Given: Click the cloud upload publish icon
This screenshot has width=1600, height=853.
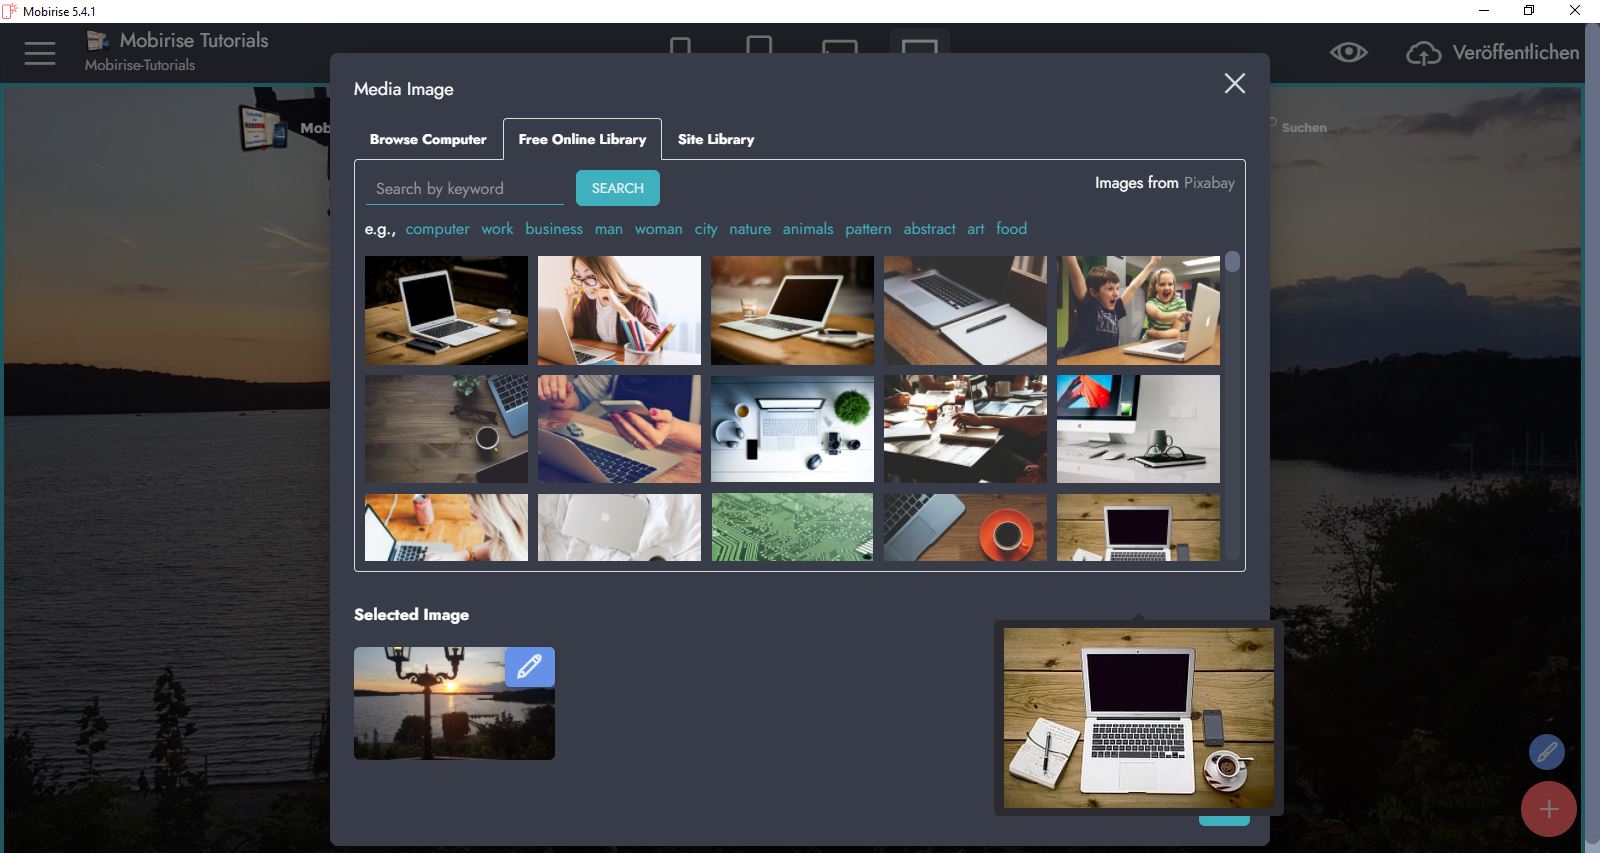Looking at the screenshot, I should click(x=1423, y=53).
